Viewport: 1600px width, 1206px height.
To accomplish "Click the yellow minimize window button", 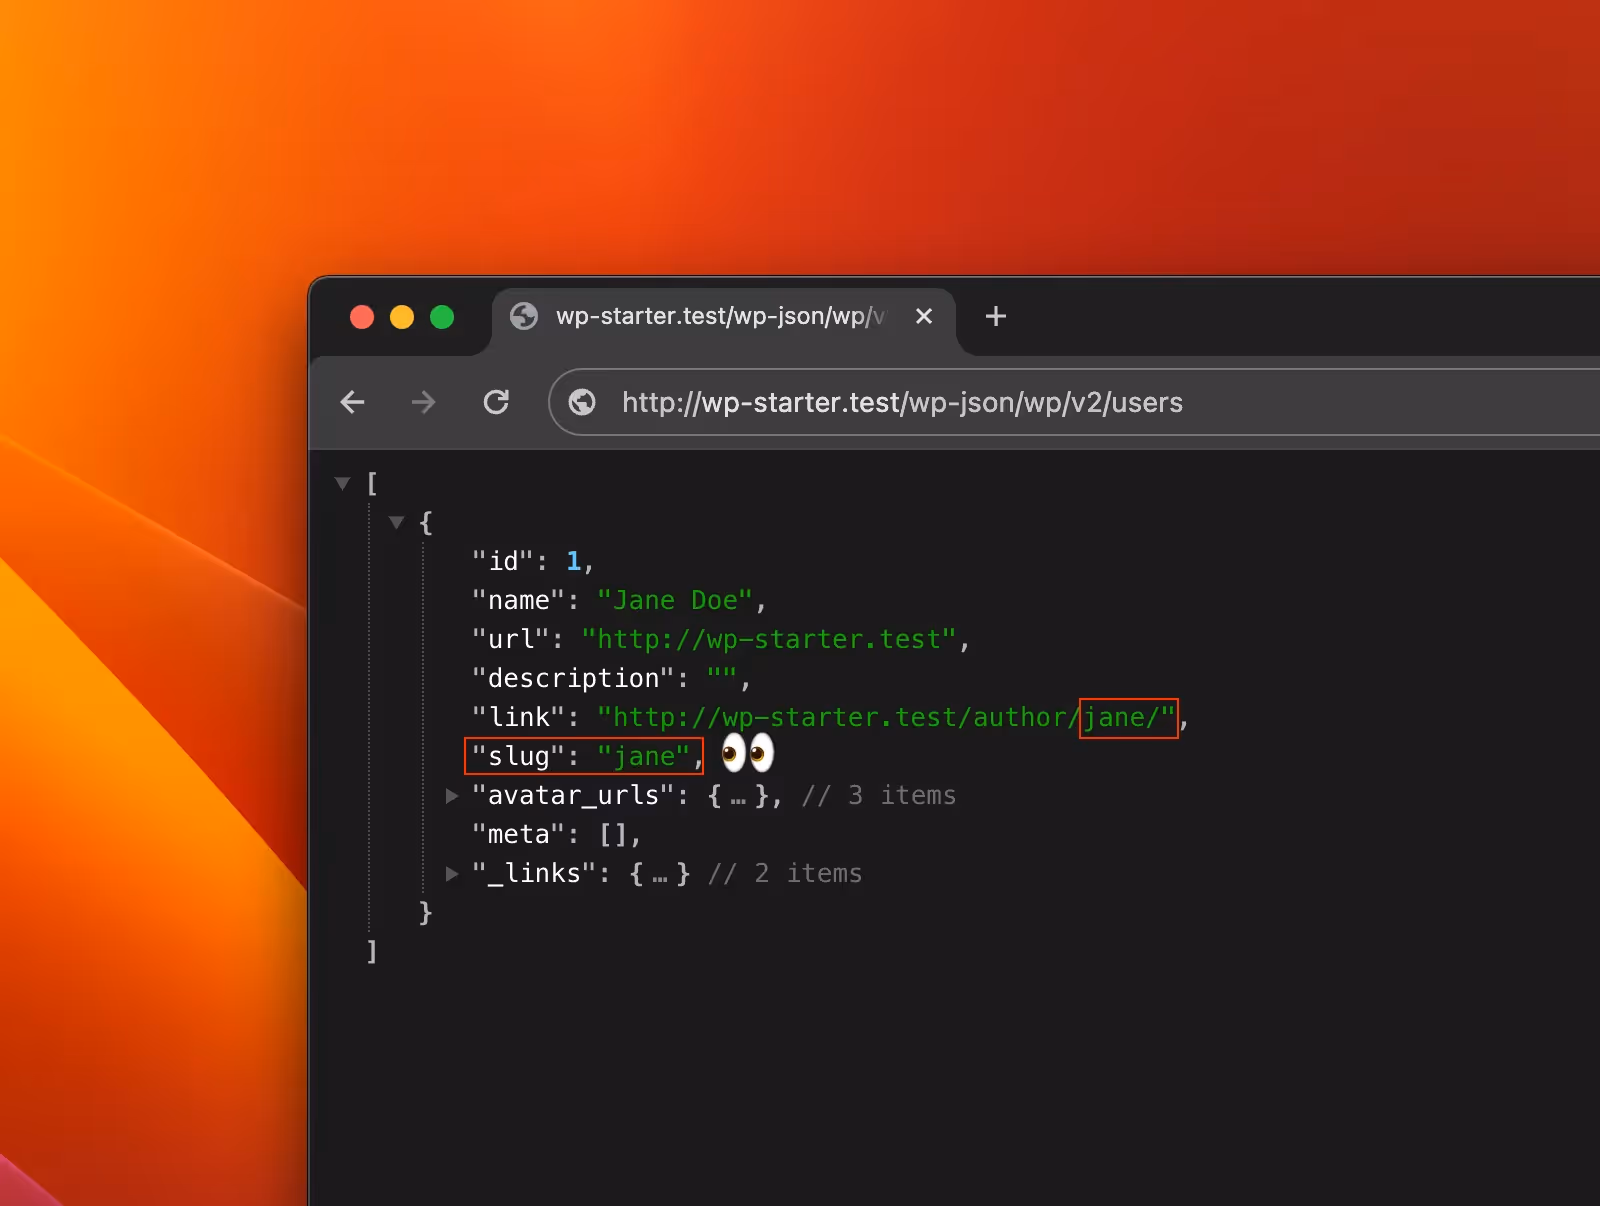I will click(402, 317).
